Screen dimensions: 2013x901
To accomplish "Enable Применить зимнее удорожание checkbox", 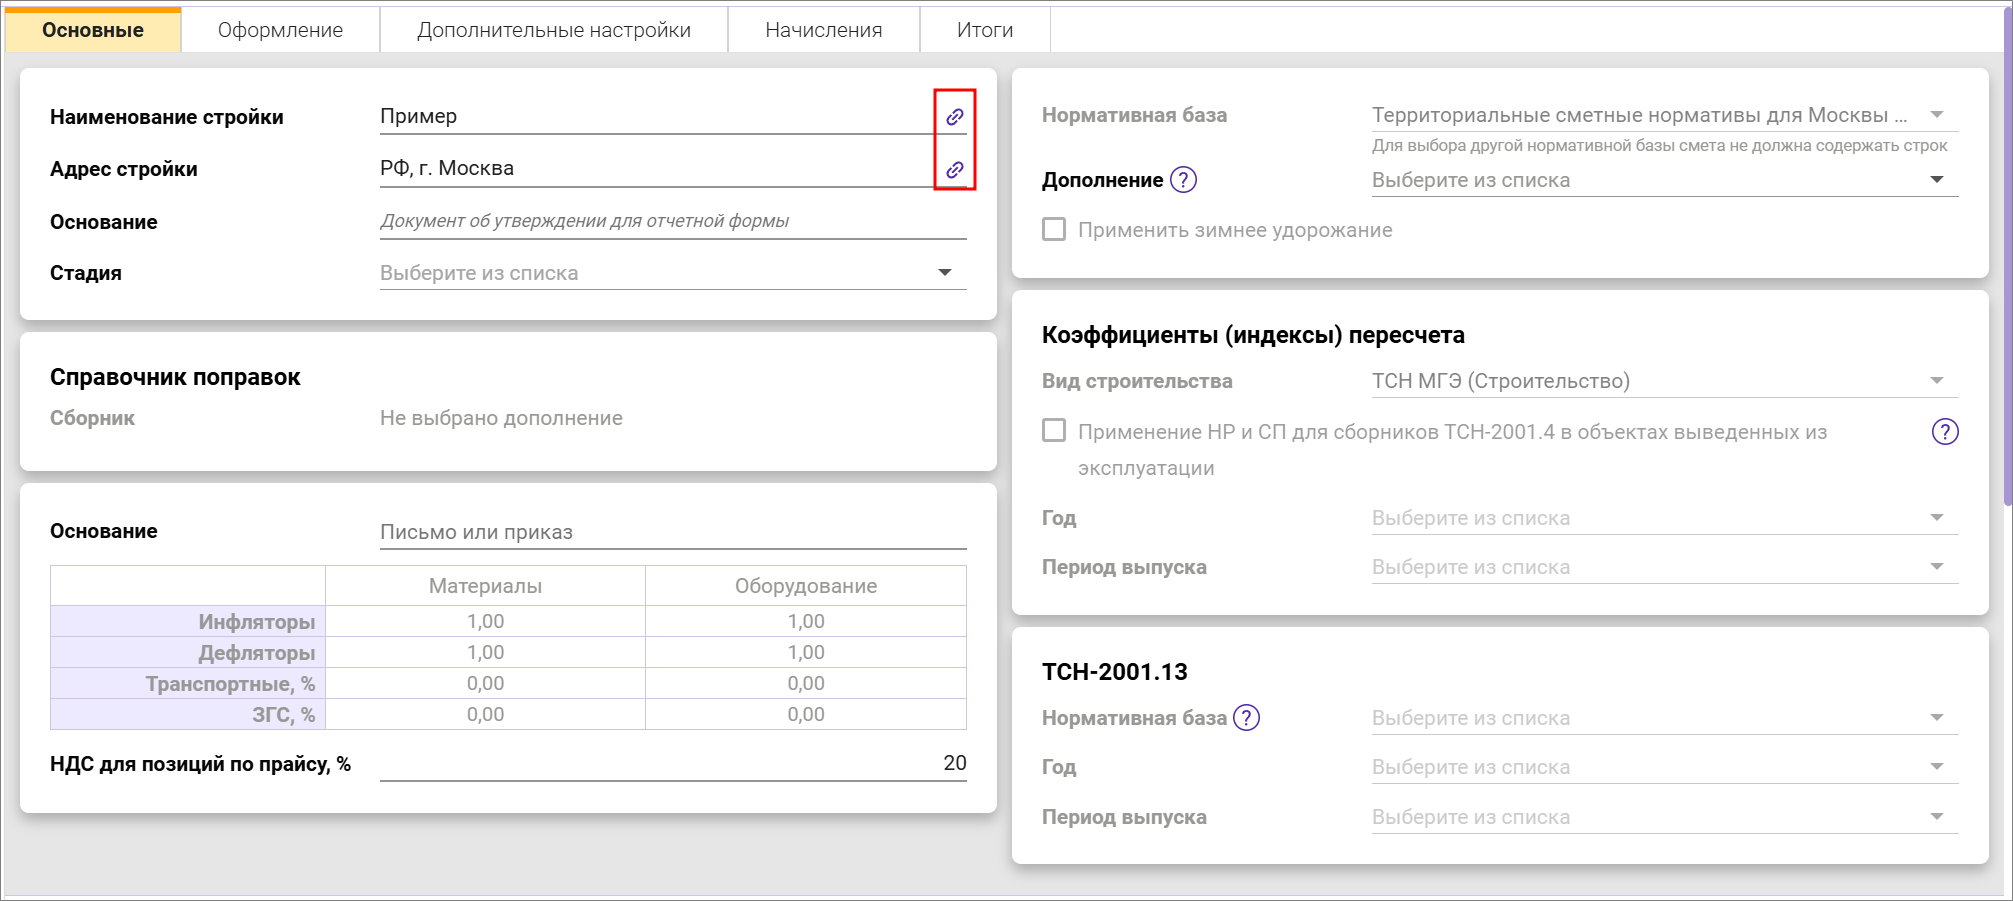I will 1054,230.
